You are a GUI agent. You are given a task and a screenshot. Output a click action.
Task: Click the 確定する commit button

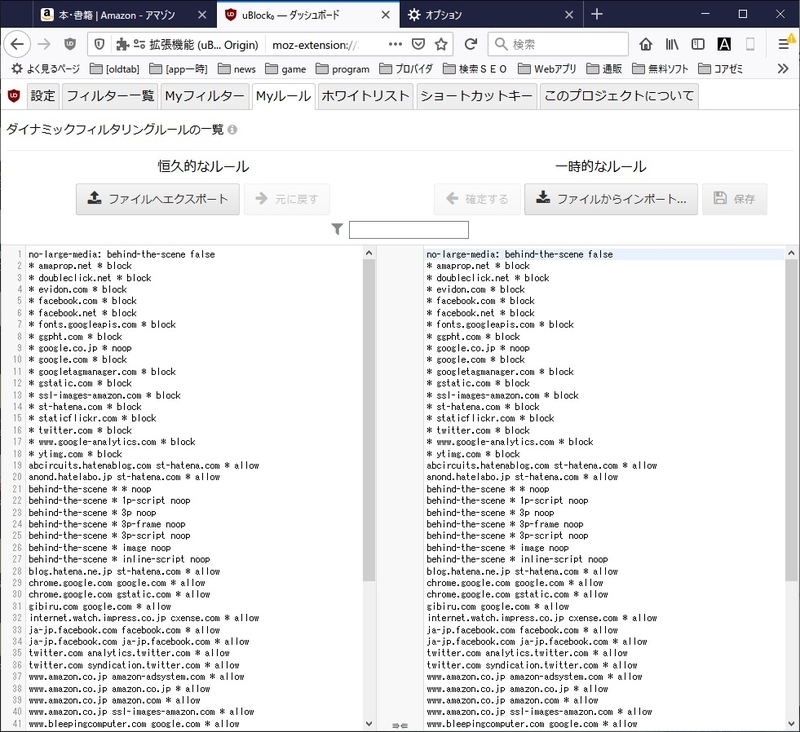477,199
